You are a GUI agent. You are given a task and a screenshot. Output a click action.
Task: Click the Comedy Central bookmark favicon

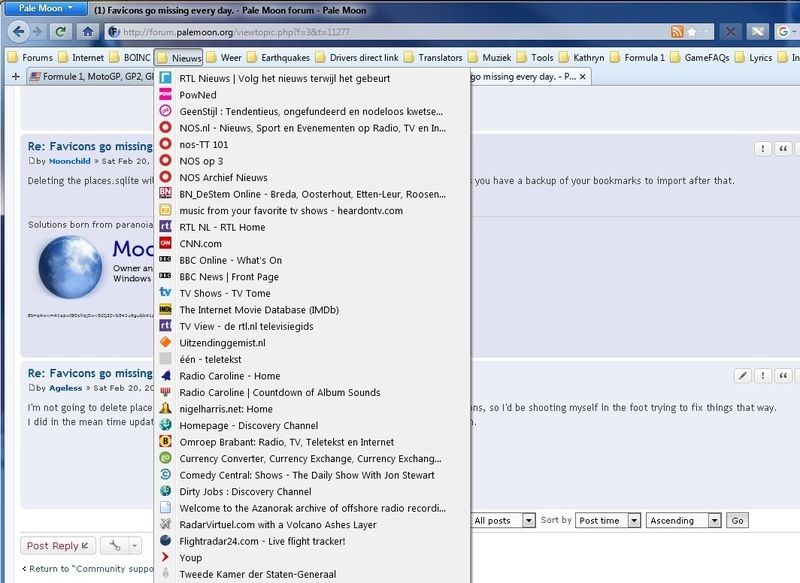[x=165, y=474]
